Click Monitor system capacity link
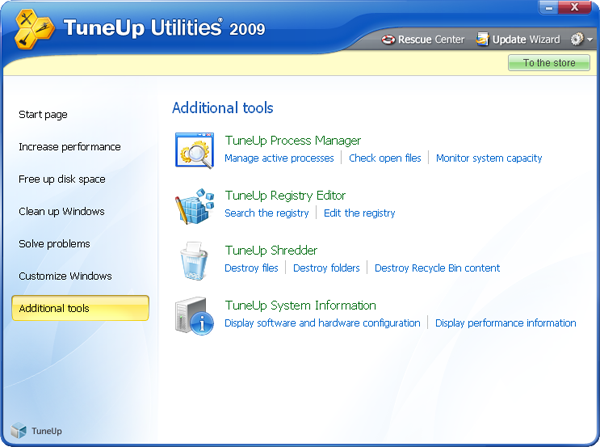The height and width of the screenshot is (447, 600). click(489, 158)
